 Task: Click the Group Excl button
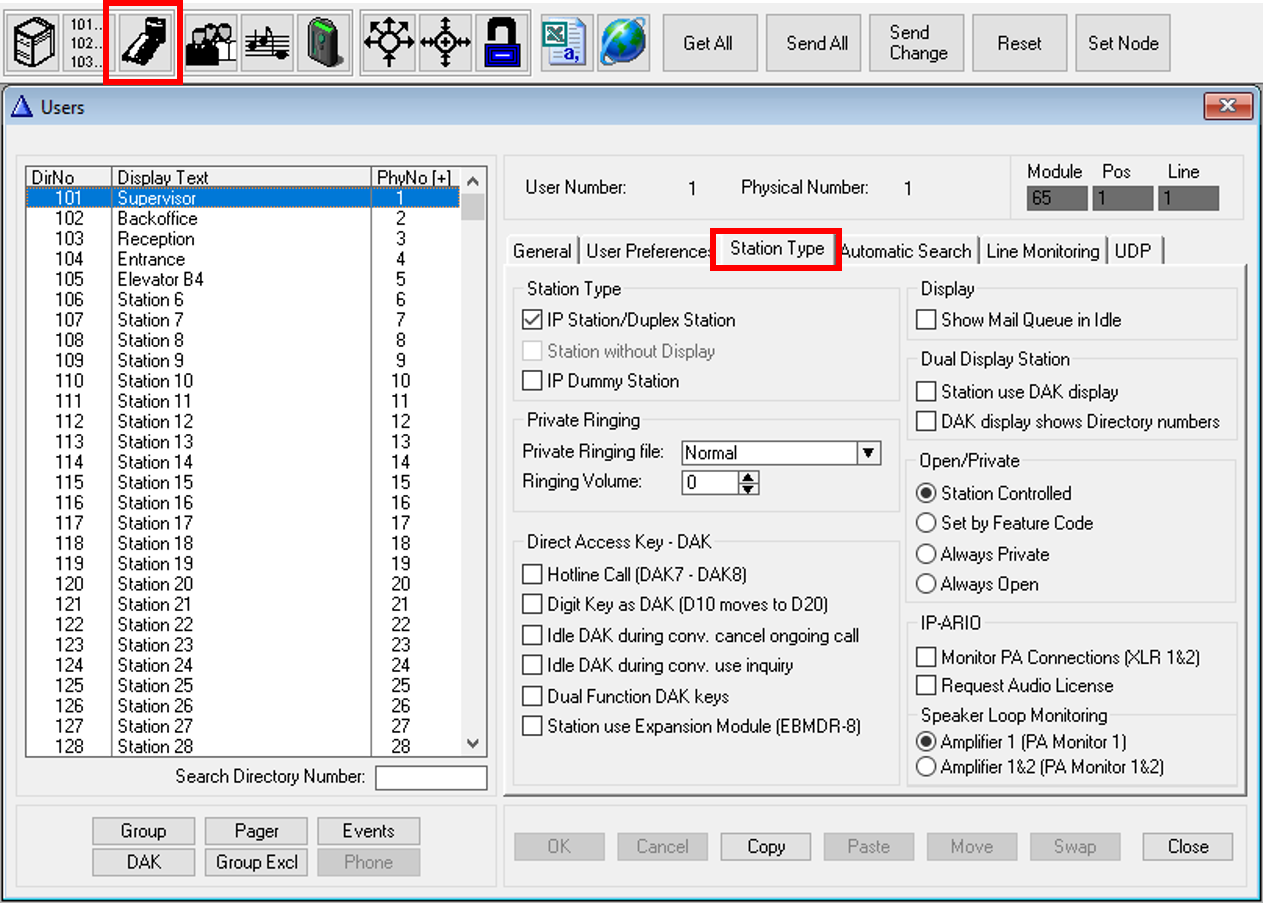point(257,862)
